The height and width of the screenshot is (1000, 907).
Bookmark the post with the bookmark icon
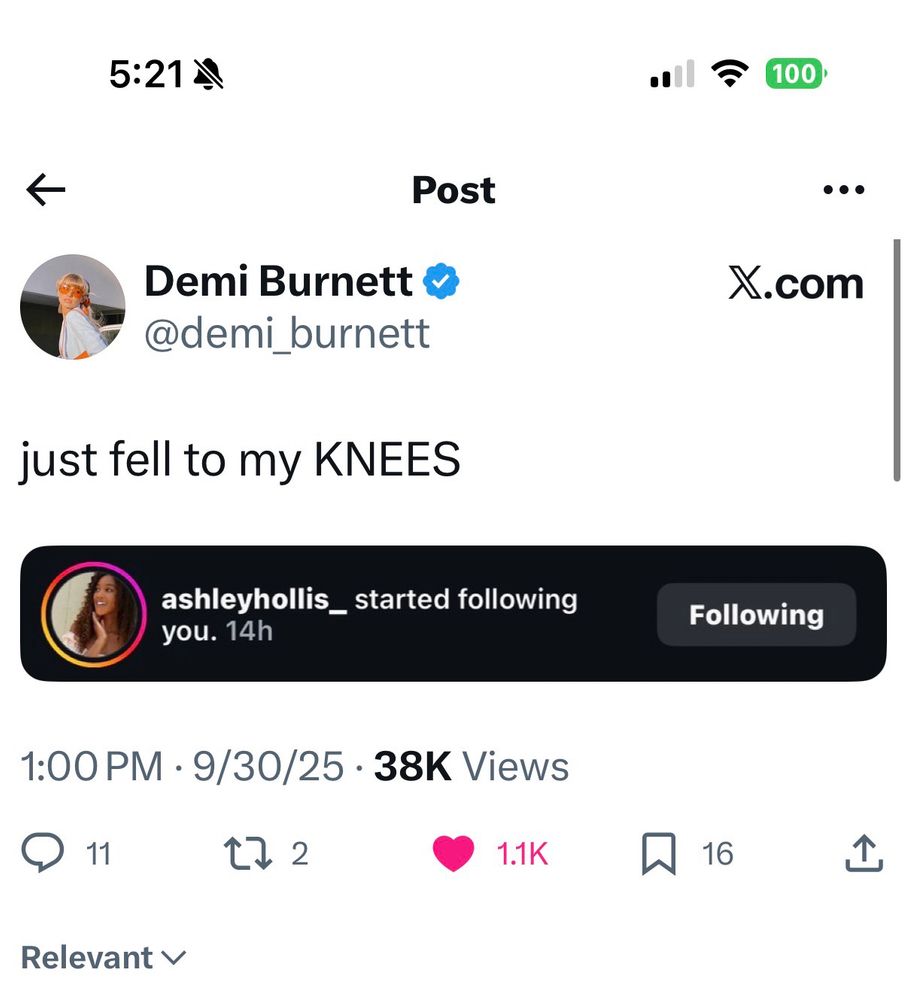[657, 855]
